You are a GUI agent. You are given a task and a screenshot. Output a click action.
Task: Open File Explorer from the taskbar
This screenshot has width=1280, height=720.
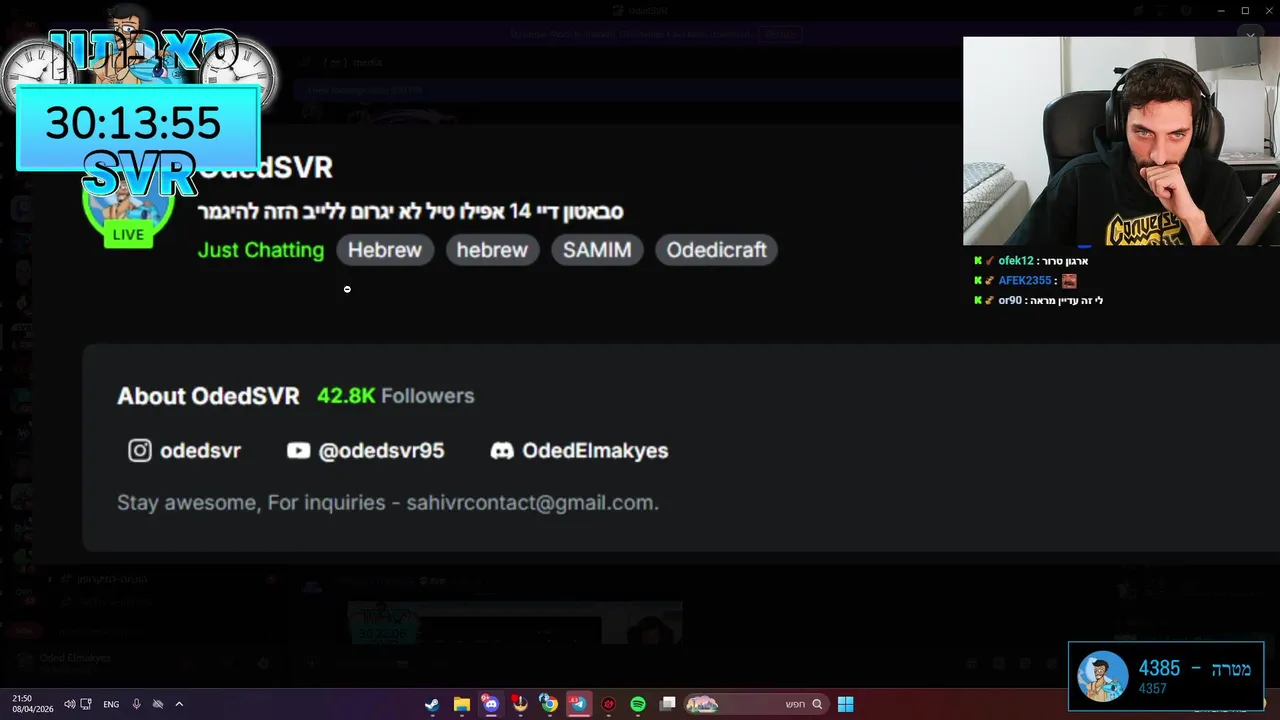coord(461,704)
